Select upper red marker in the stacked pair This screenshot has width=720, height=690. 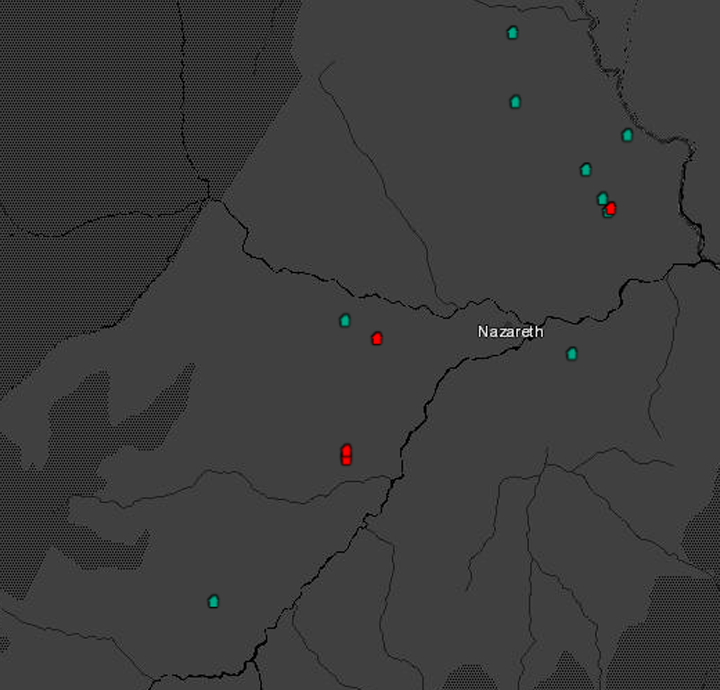pos(346,450)
